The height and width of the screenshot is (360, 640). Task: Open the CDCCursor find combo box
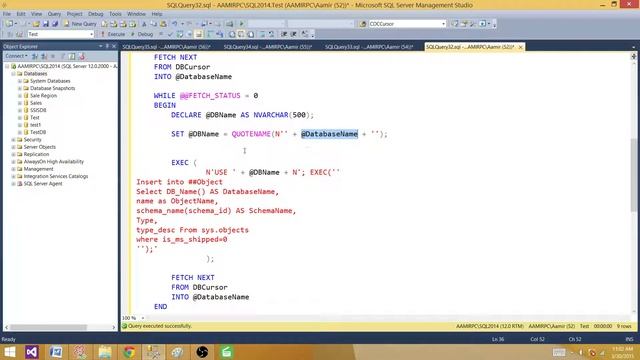tap(407, 24)
